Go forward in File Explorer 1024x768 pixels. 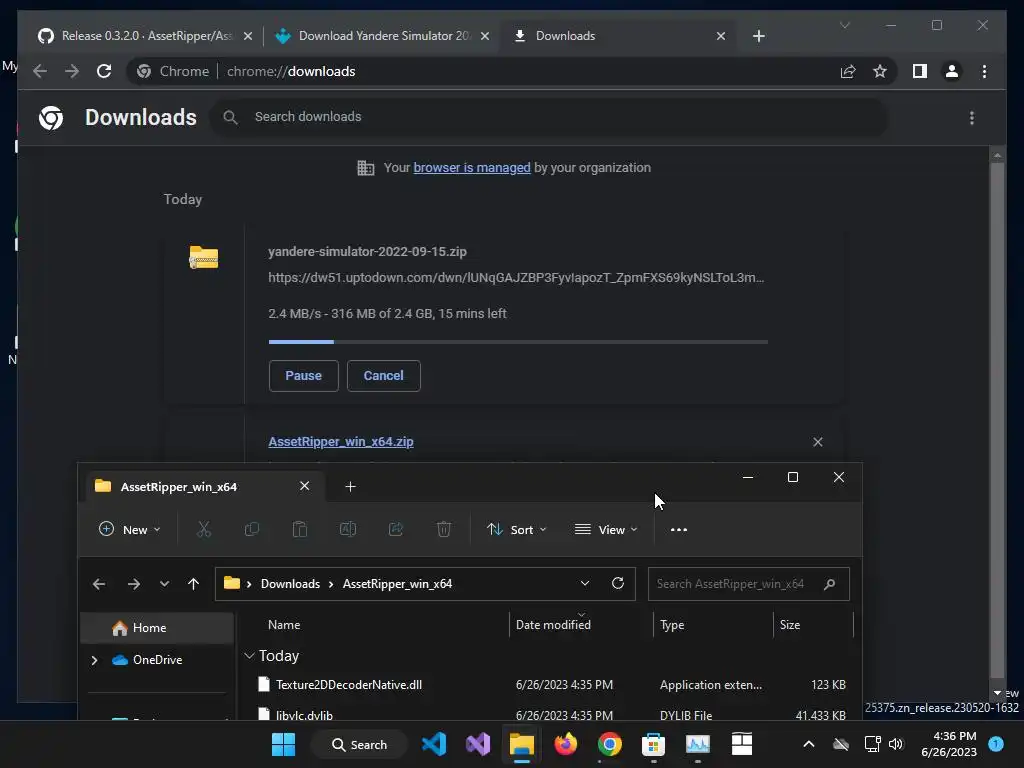134,584
